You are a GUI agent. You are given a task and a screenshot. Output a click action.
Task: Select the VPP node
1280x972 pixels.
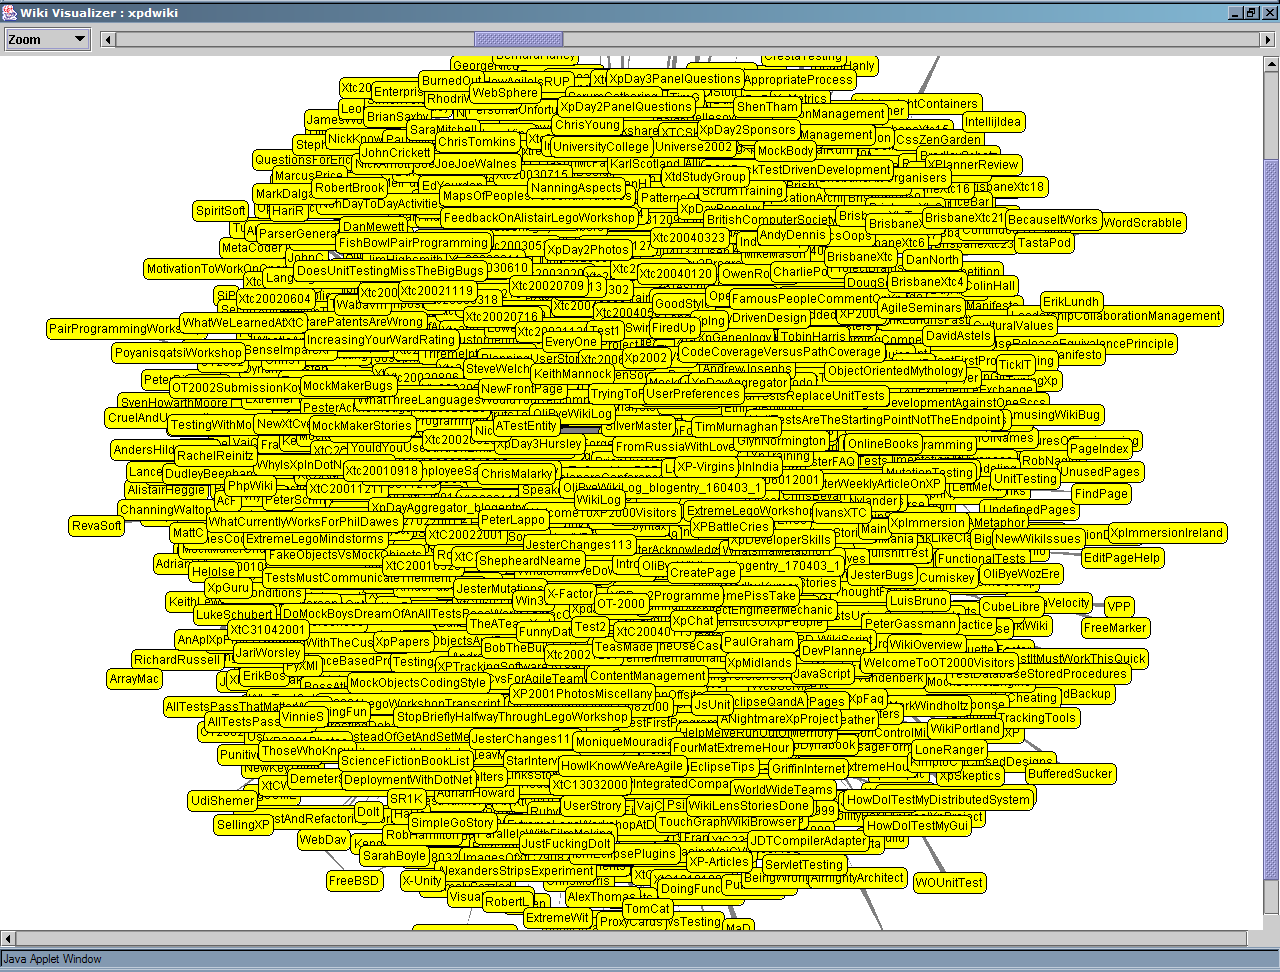(x=1119, y=607)
